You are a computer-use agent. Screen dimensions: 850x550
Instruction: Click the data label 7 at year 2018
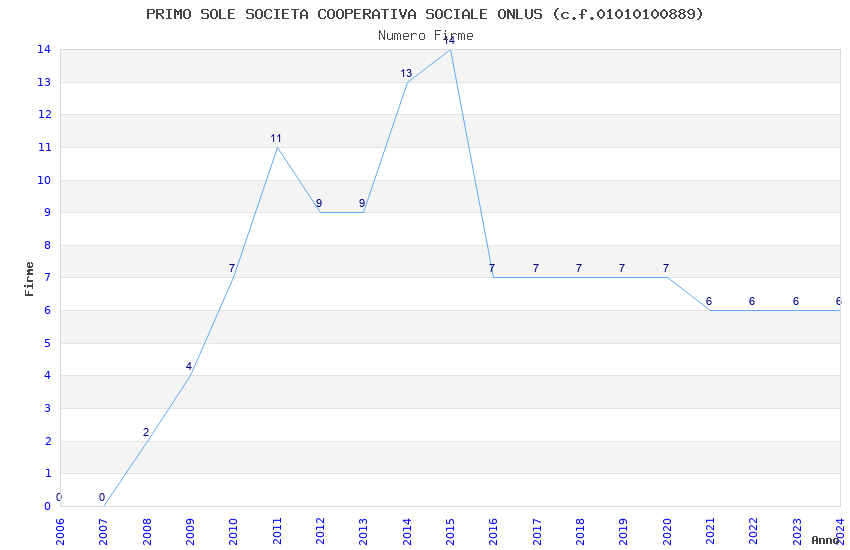579,269
